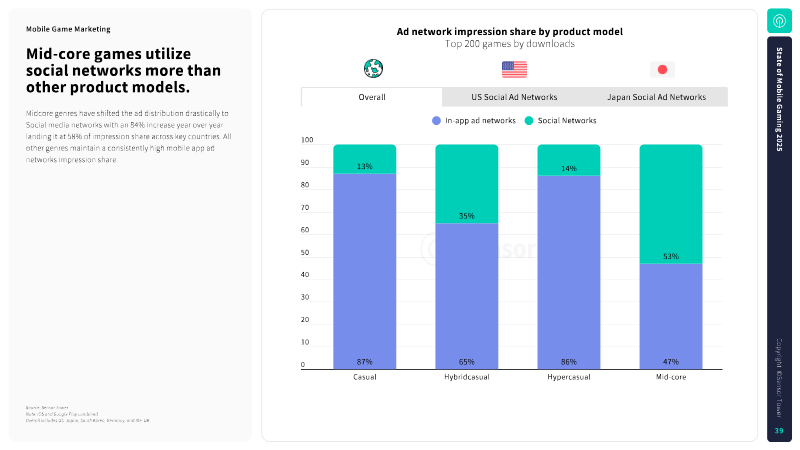Click the US flag icon

pos(514,69)
